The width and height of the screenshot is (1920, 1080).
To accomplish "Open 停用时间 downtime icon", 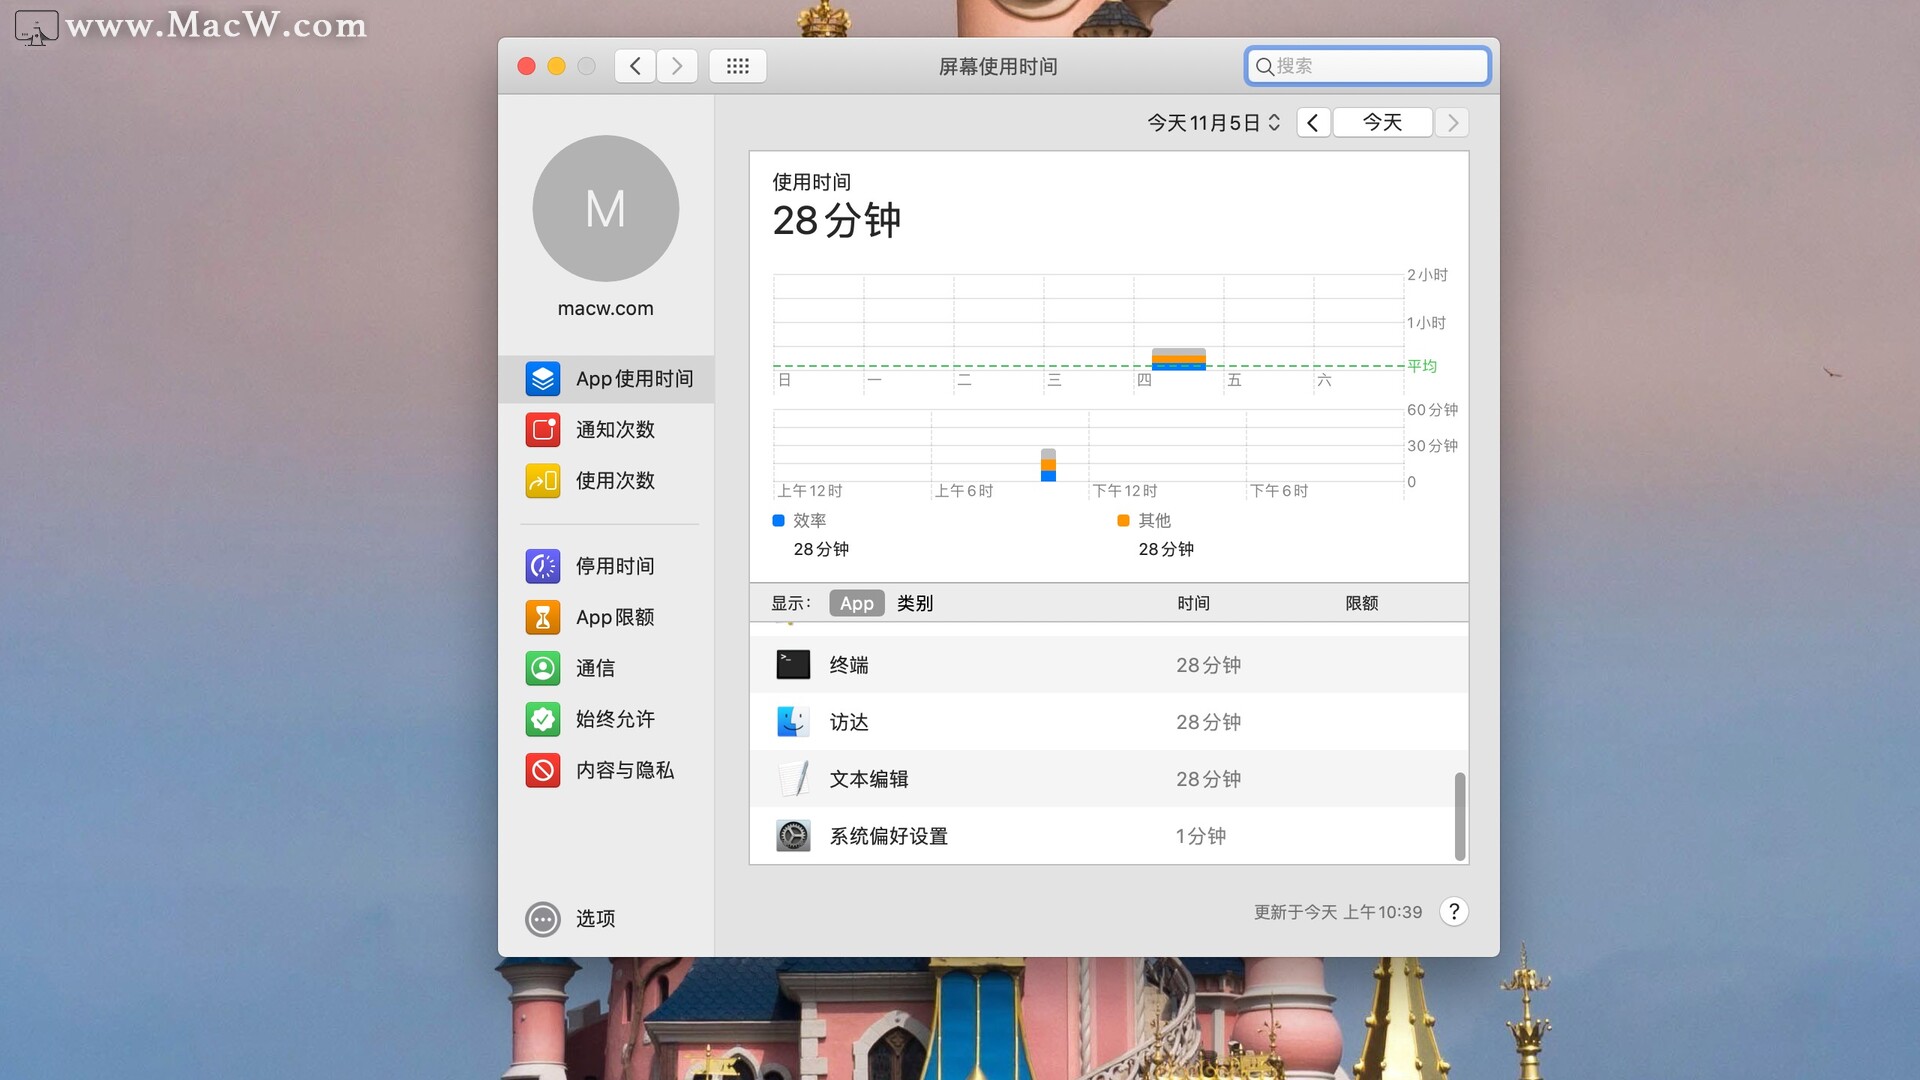I will coord(543,566).
